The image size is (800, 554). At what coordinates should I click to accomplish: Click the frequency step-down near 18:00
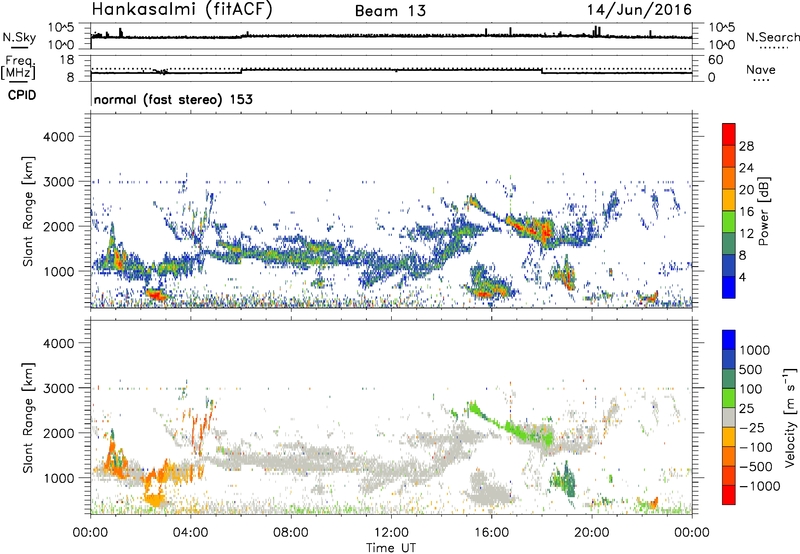pos(542,71)
